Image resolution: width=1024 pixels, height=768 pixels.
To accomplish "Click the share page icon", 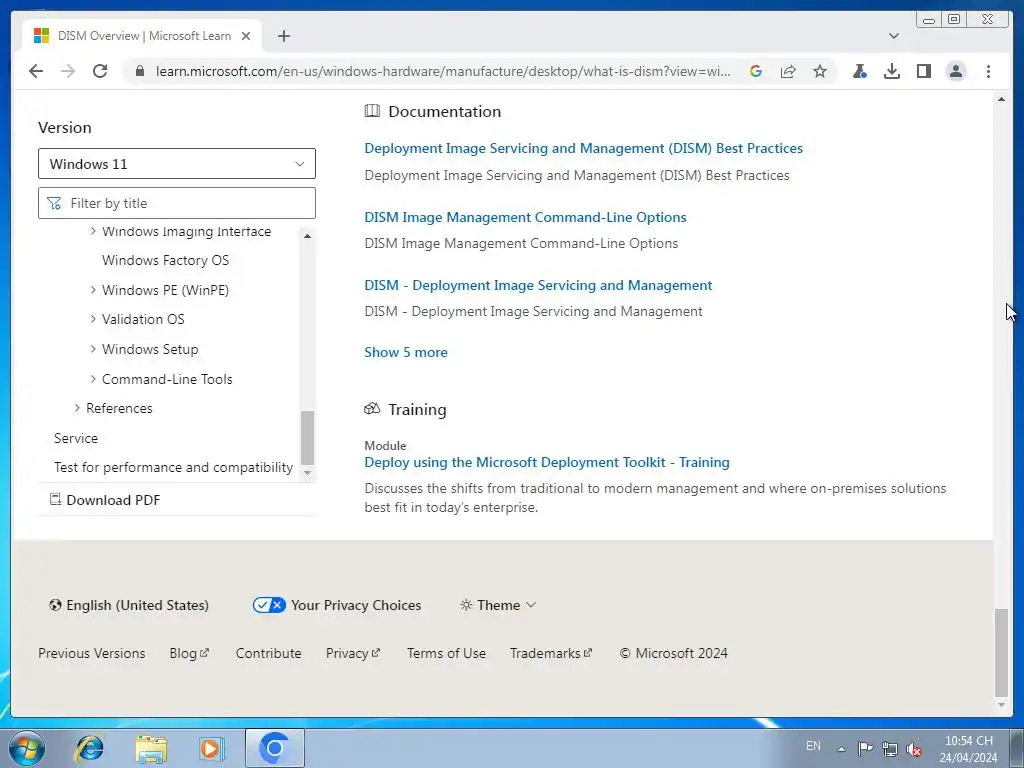I will click(x=788, y=71).
